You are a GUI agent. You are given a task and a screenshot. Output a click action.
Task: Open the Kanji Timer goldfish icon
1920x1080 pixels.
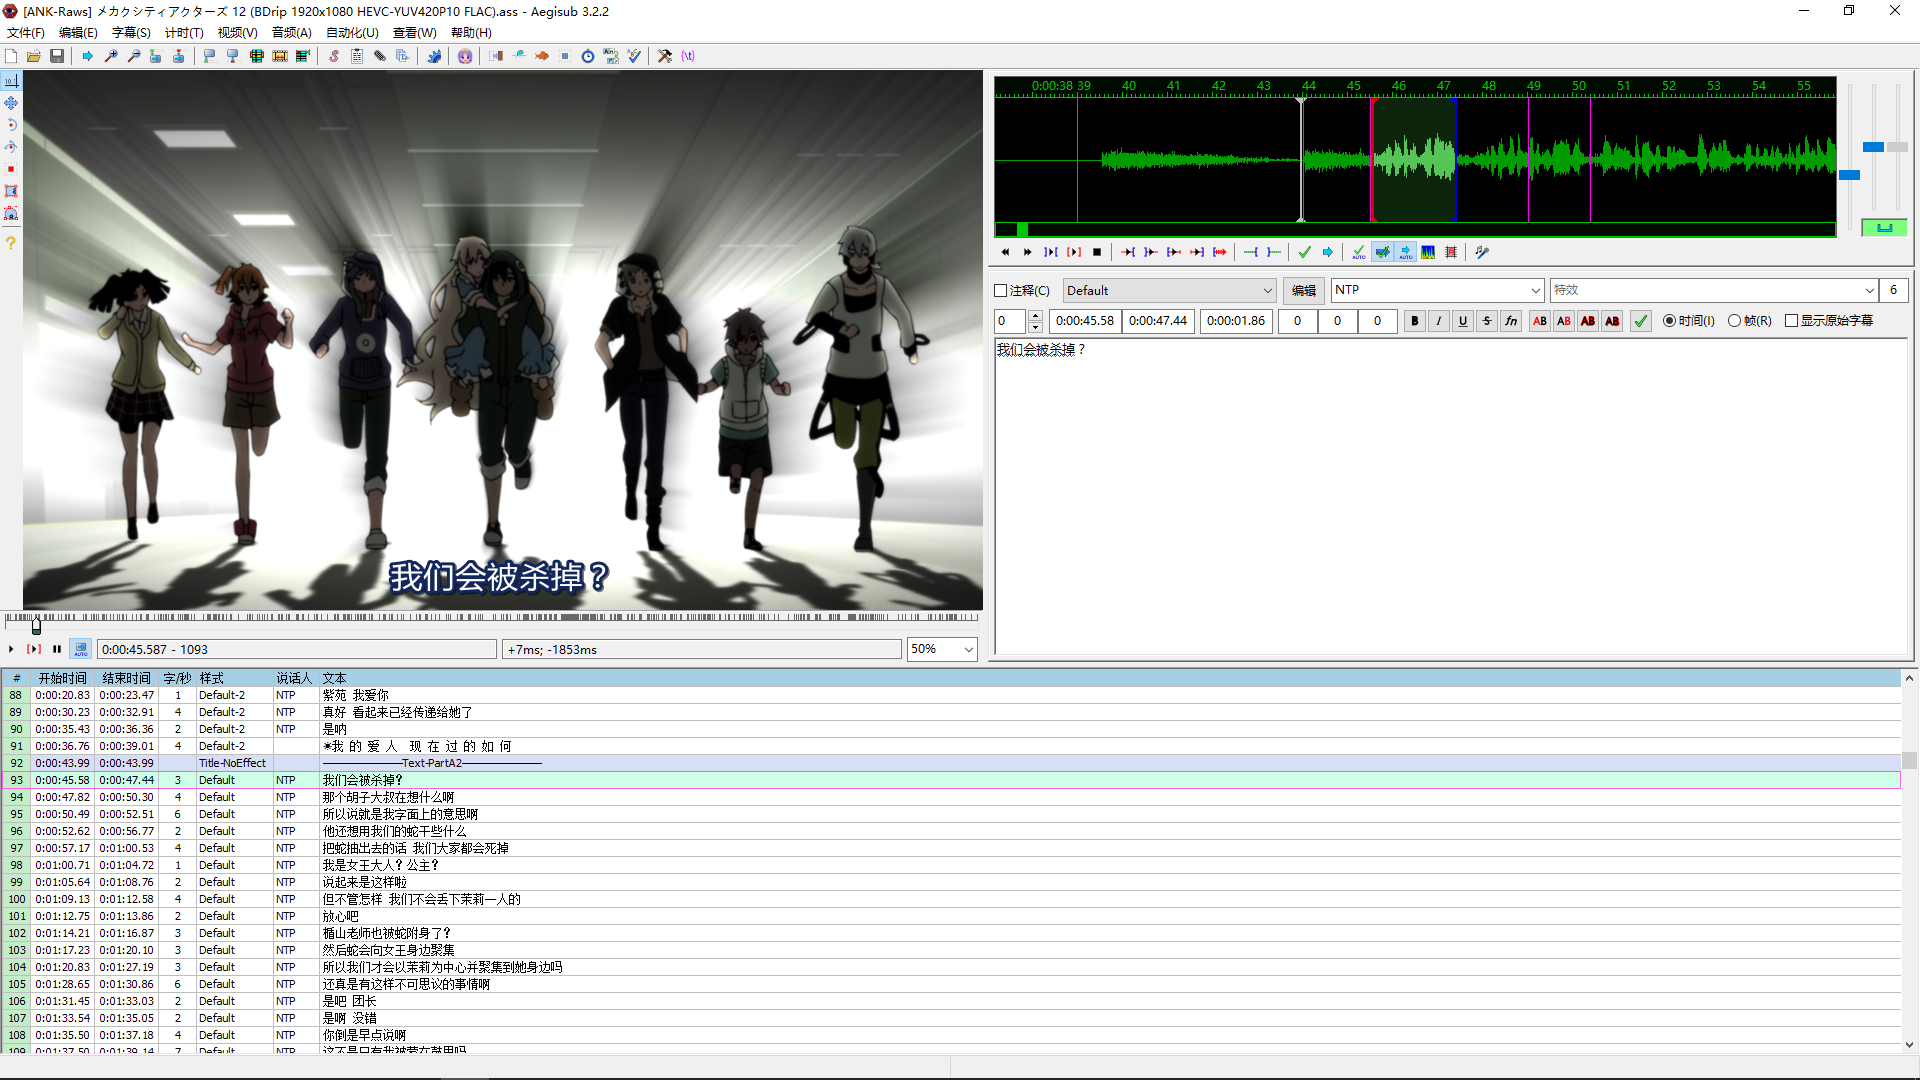[542, 56]
